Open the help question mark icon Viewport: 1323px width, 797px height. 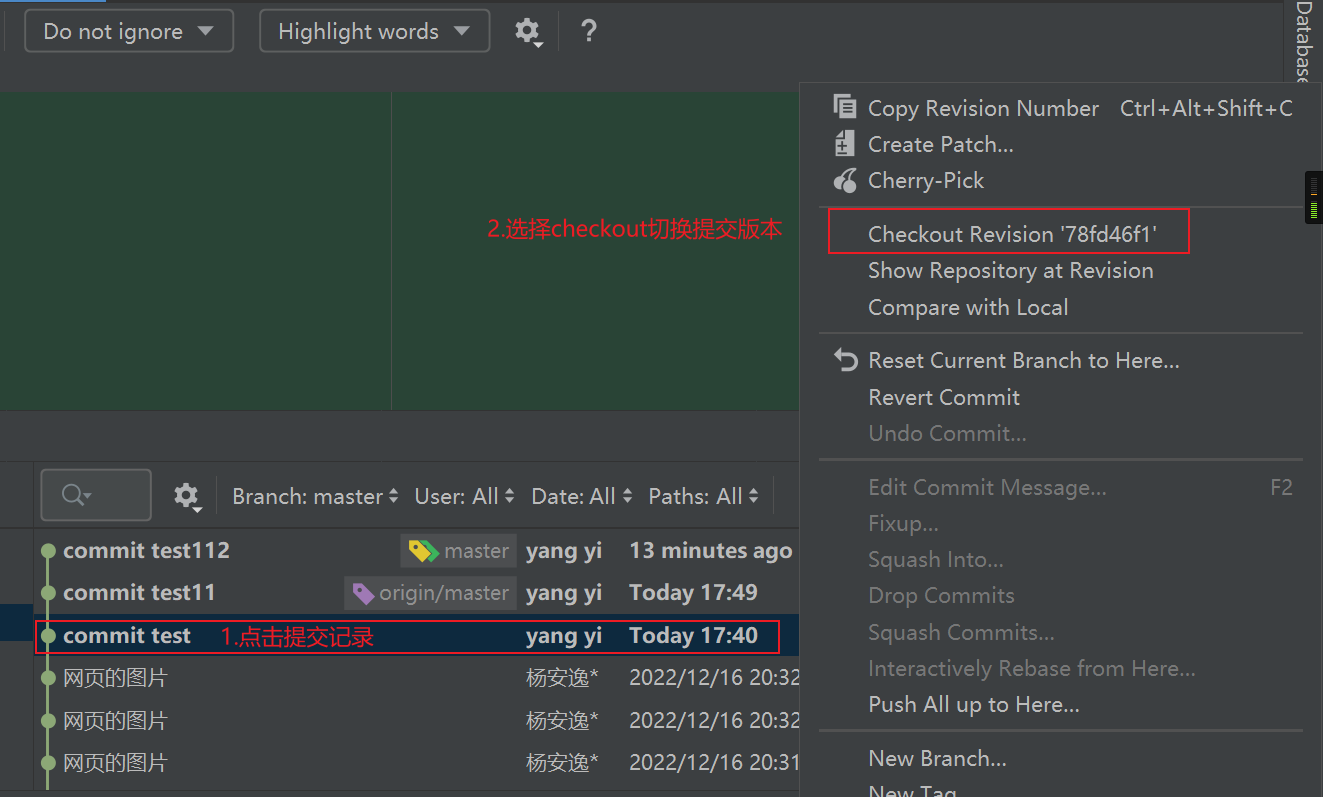589,31
